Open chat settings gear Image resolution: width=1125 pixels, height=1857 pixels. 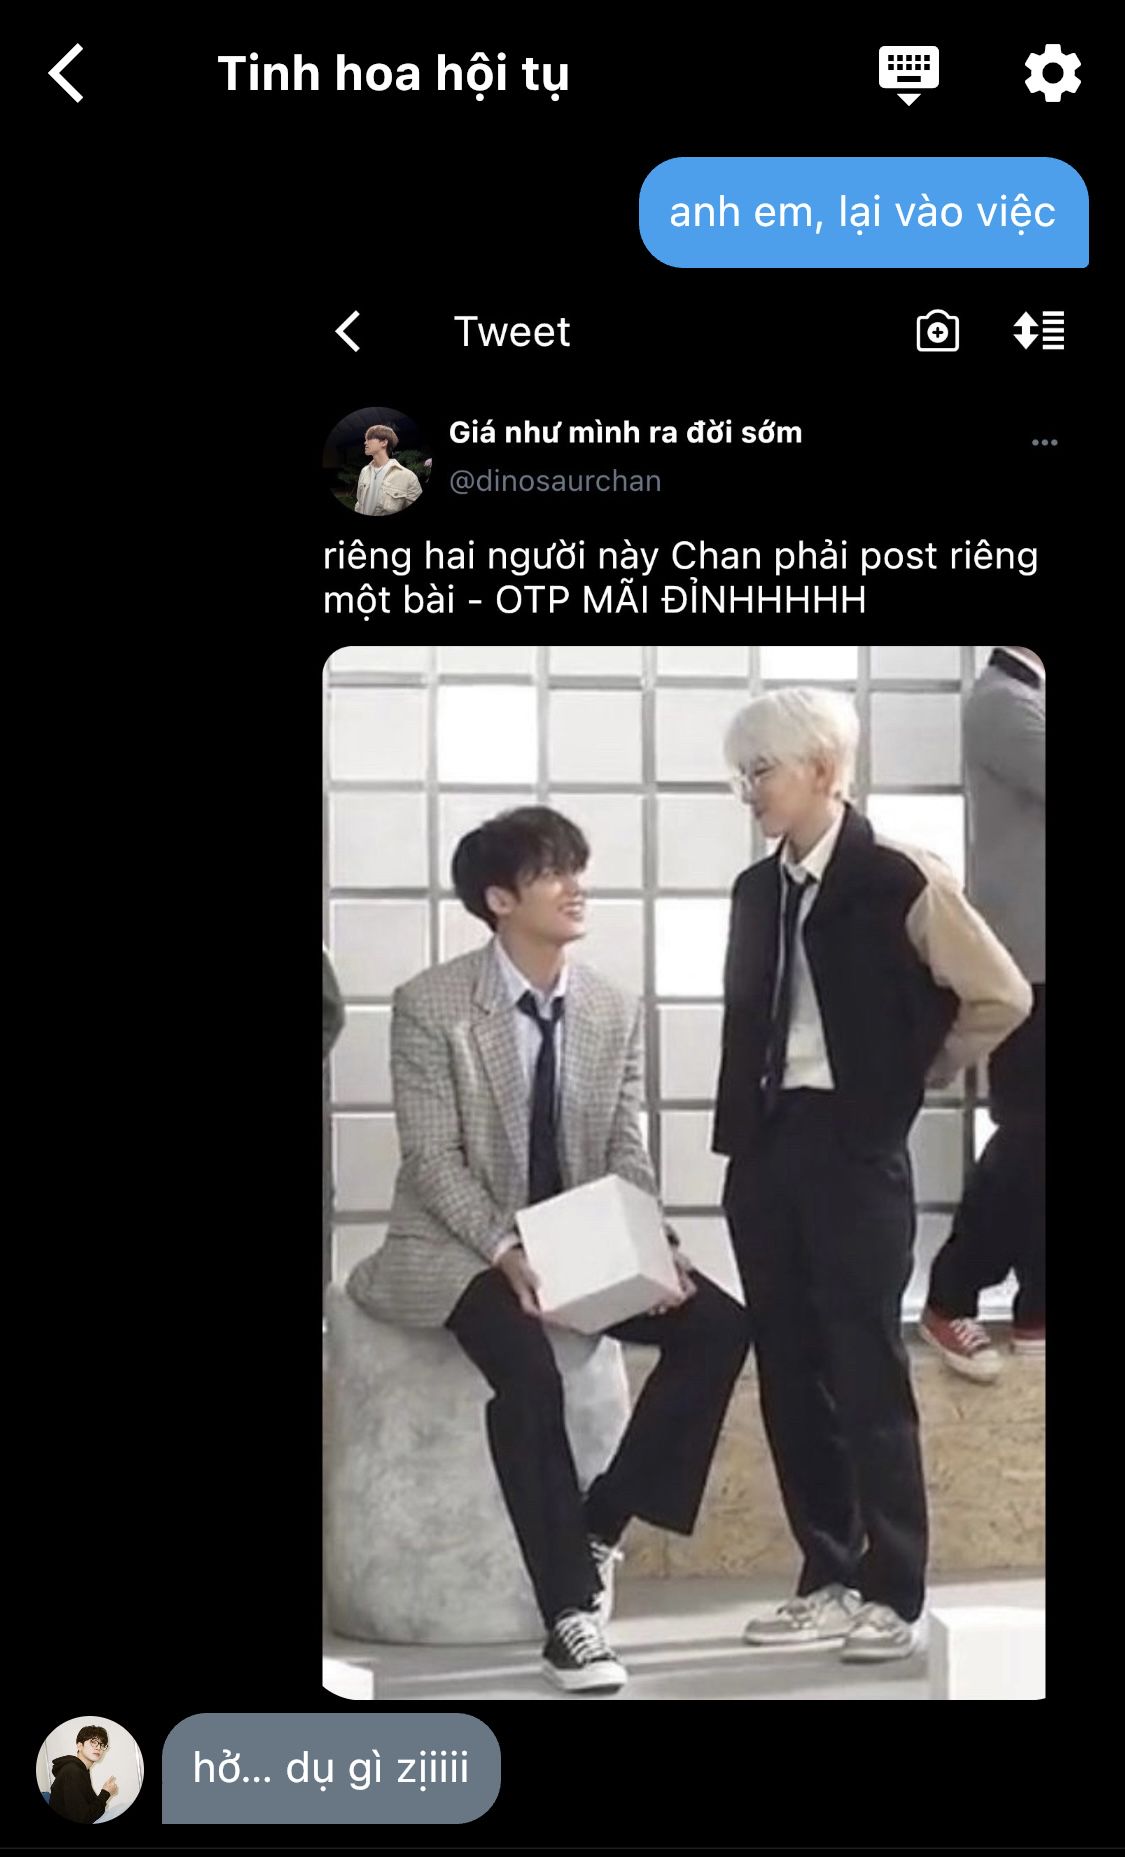tap(1053, 73)
